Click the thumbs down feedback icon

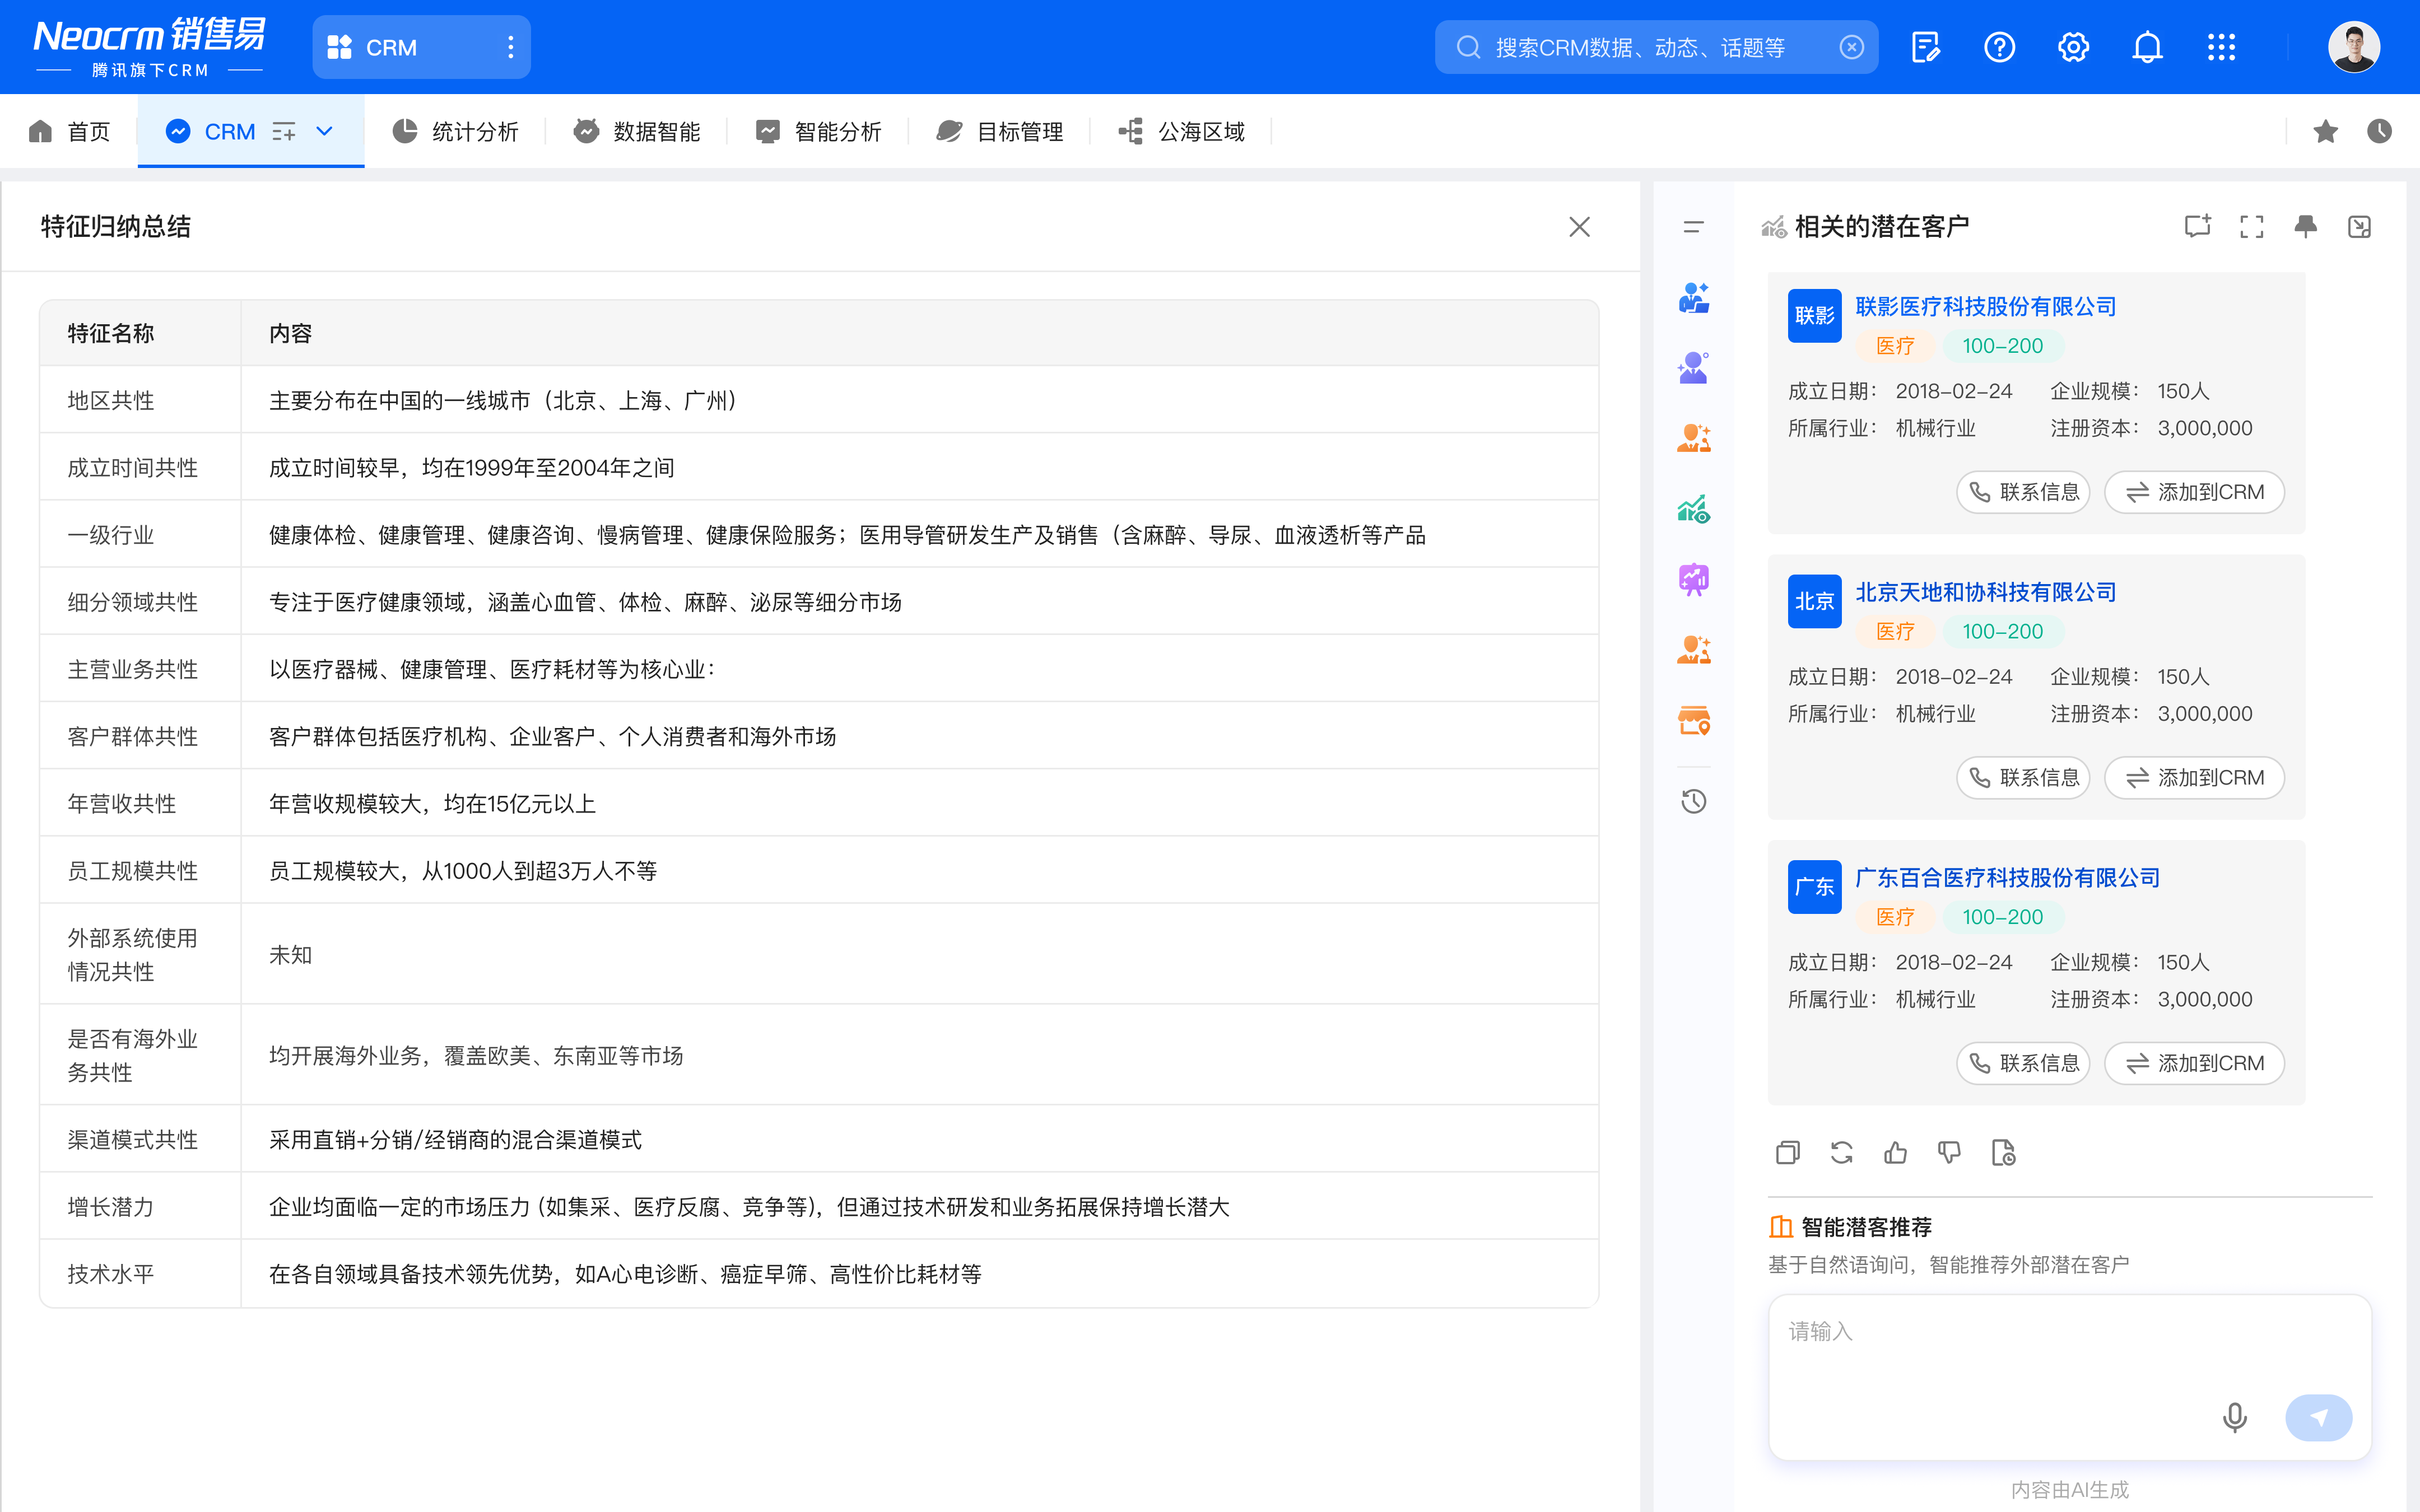1949,1153
